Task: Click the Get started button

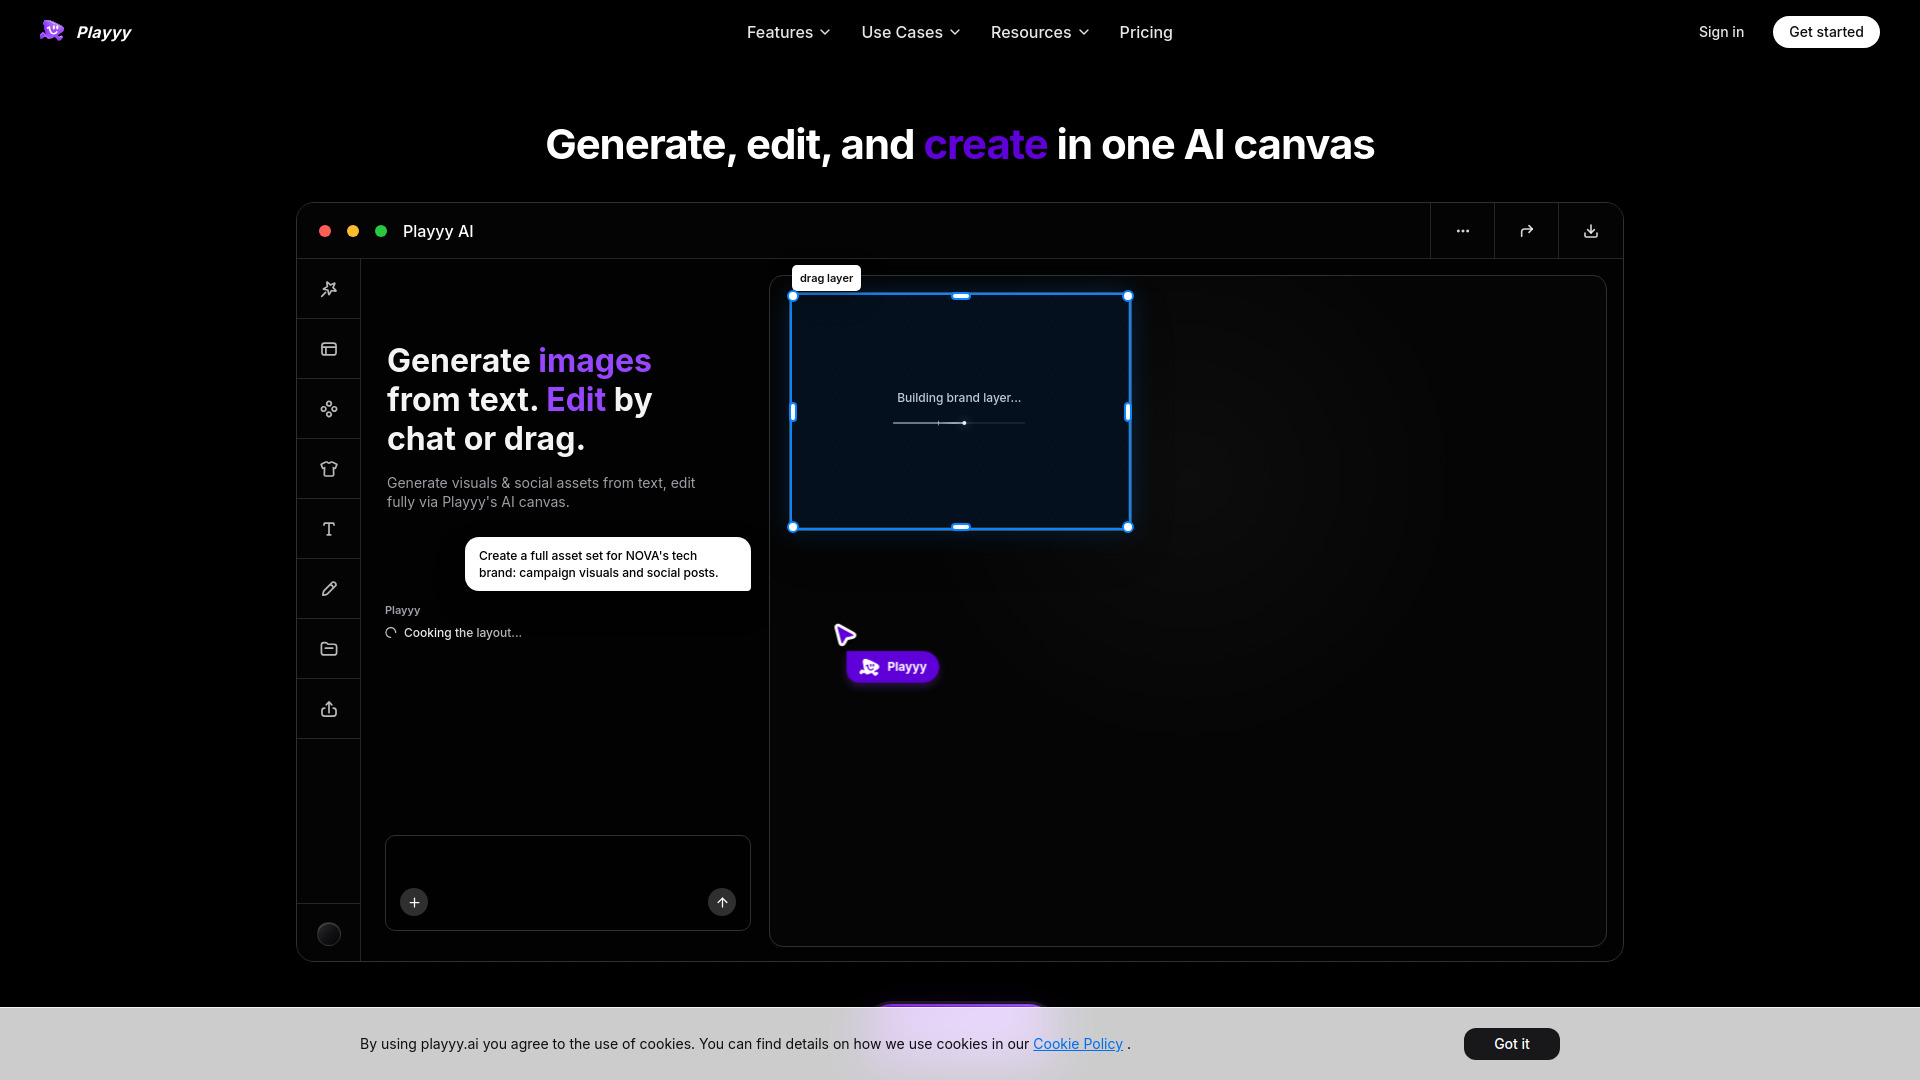Action: coord(1826,32)
